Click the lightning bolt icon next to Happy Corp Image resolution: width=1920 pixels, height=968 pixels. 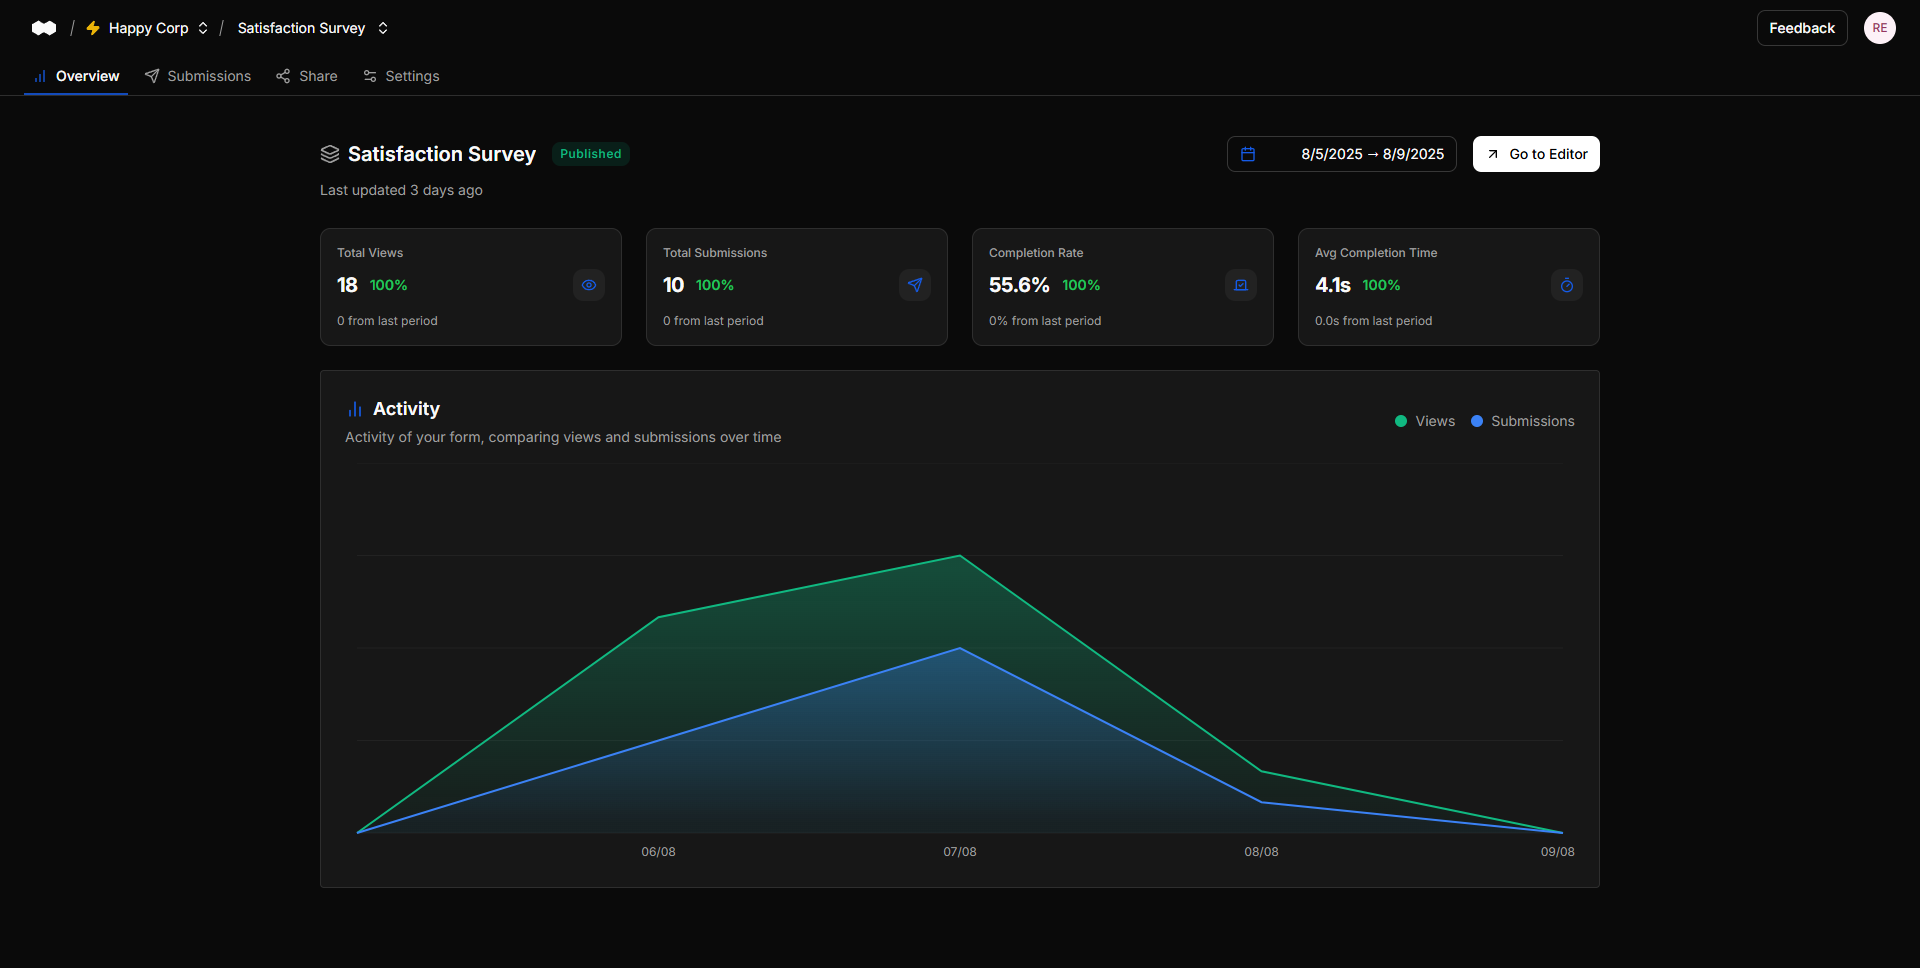pos(93,28)
